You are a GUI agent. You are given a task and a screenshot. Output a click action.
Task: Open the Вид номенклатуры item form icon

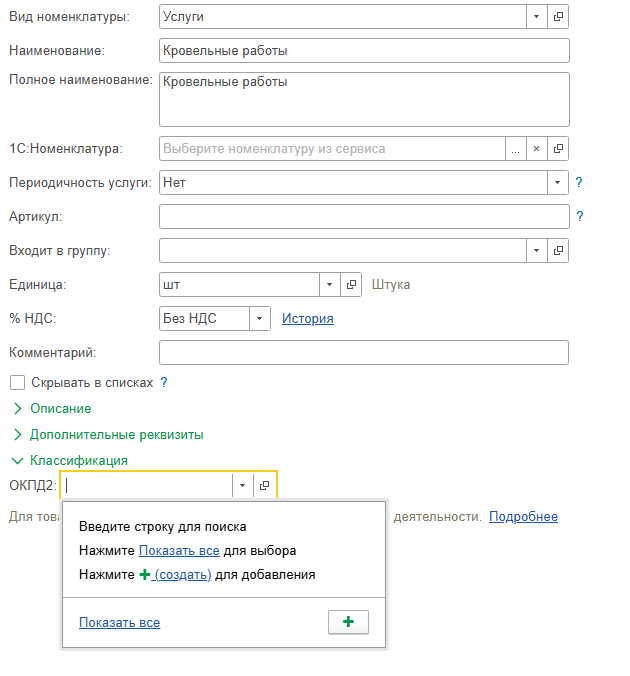click(x=559, y=17)
